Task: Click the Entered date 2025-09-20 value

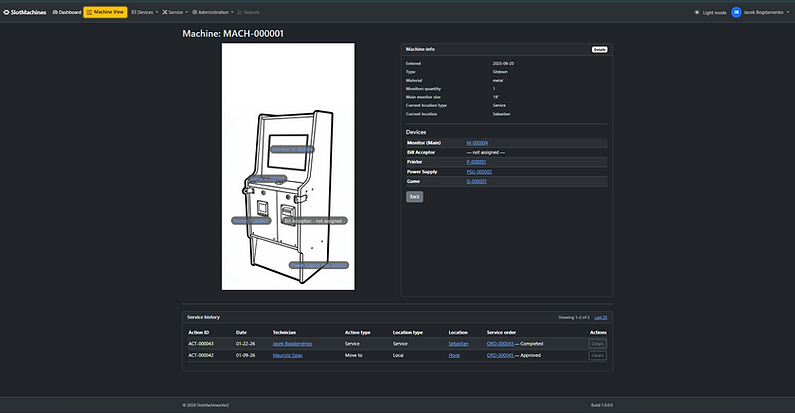Action: click(503, 63)
